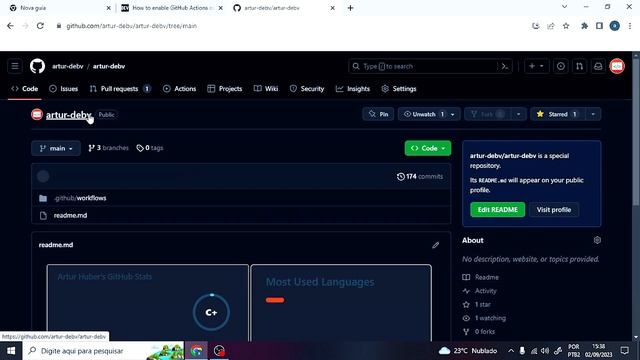View the 0 tags link
Image resolution: width=640 pixels, height=360 pixels.
tap(150, 148)
